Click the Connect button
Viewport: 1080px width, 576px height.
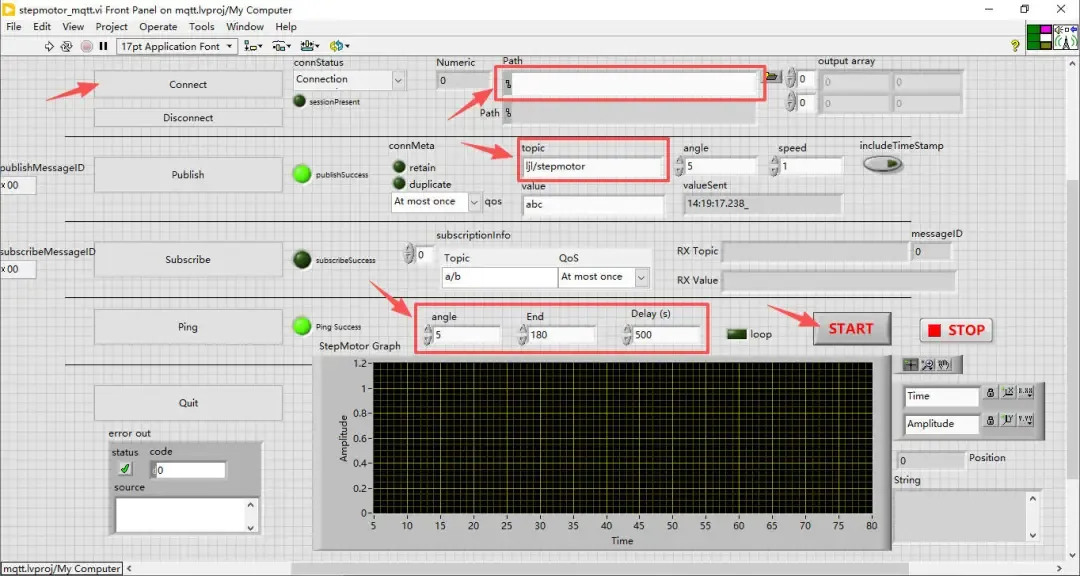pyautogui.click(x=188, y=84)
